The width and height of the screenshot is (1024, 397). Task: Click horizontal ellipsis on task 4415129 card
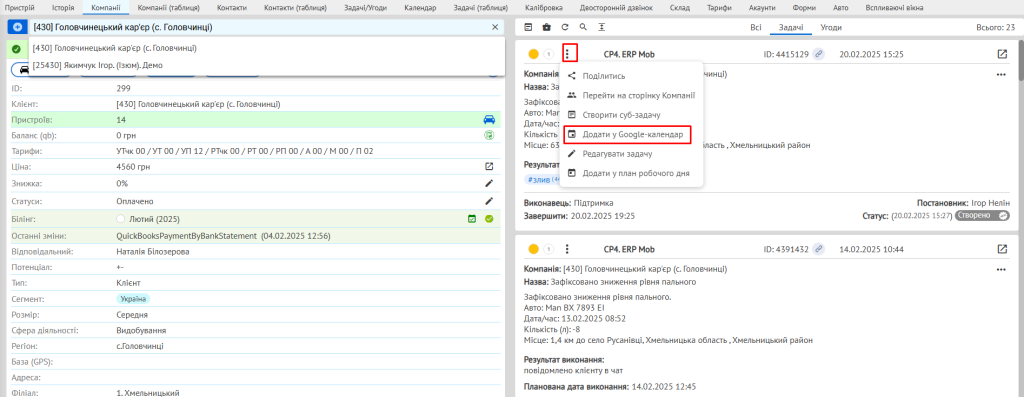(1001, 74)
